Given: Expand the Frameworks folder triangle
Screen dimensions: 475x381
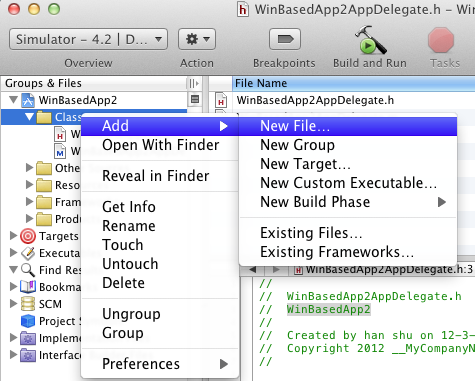Looking at the screenshot, I should pyautogui.click(x=30, y=202).
